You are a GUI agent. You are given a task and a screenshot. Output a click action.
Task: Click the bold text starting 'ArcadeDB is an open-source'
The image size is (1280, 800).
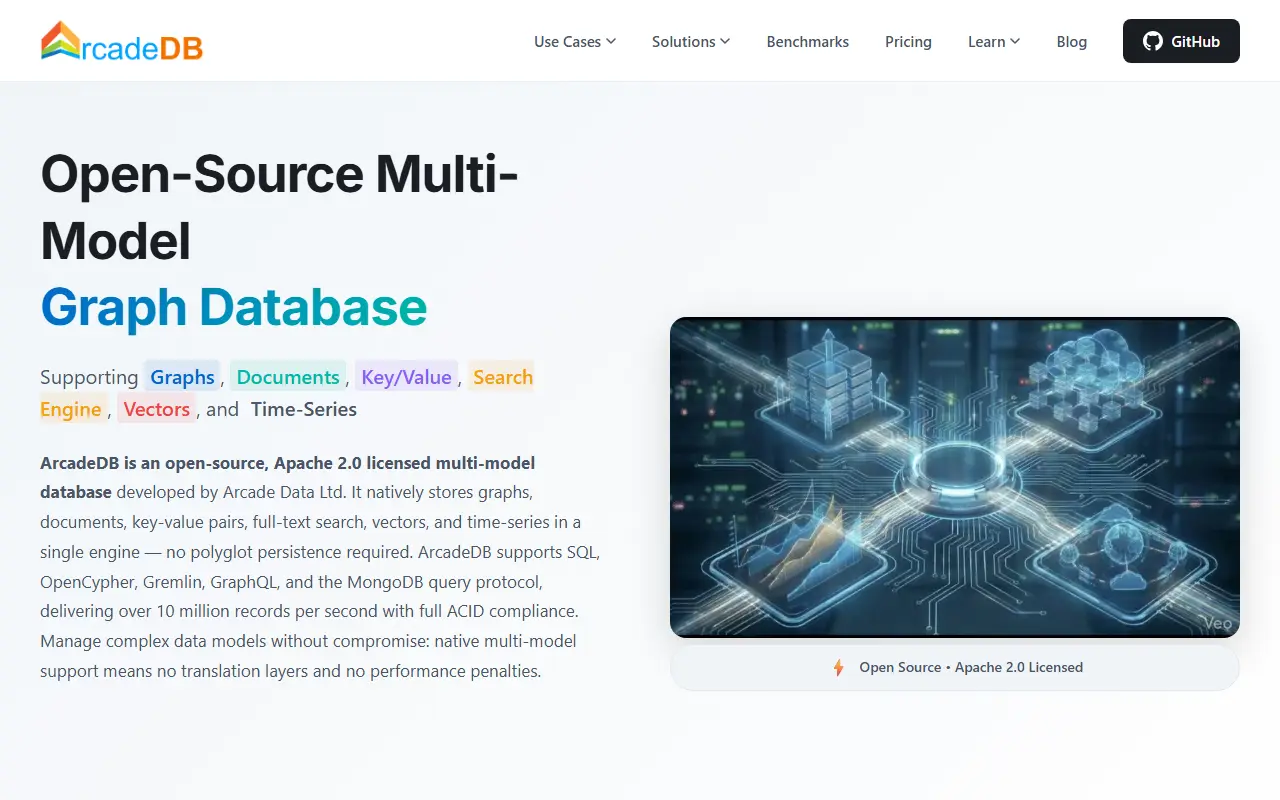pyautogui.click(x=288, y=478)
